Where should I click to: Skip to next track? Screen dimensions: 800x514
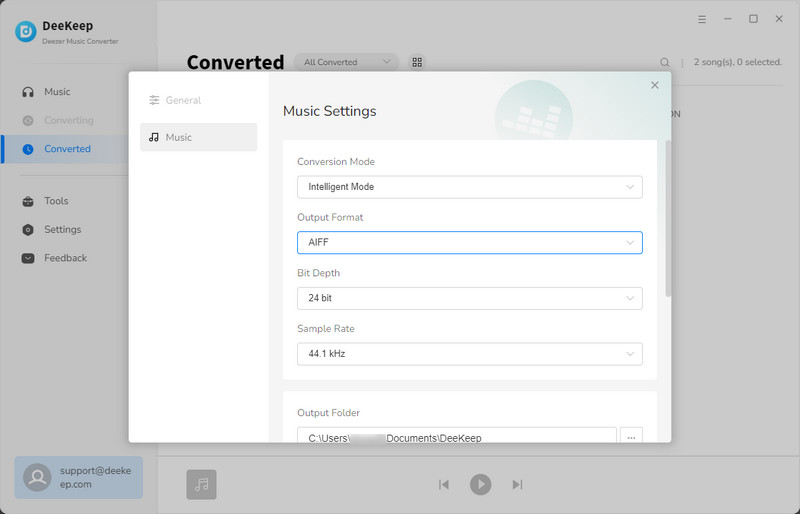[517, 484]
